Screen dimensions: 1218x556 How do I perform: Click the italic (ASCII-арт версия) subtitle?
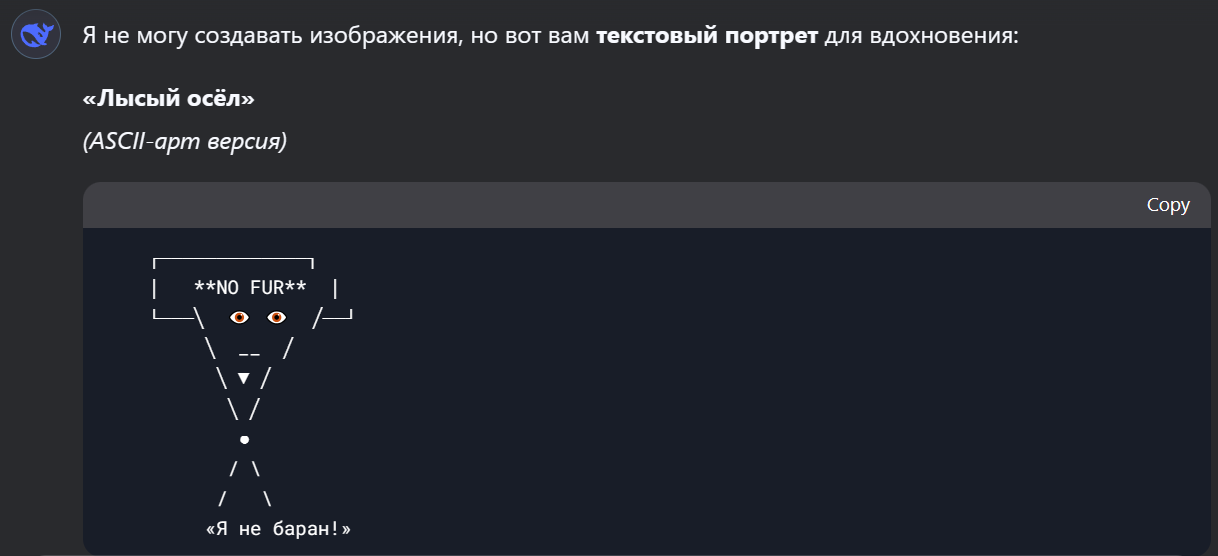185,141
